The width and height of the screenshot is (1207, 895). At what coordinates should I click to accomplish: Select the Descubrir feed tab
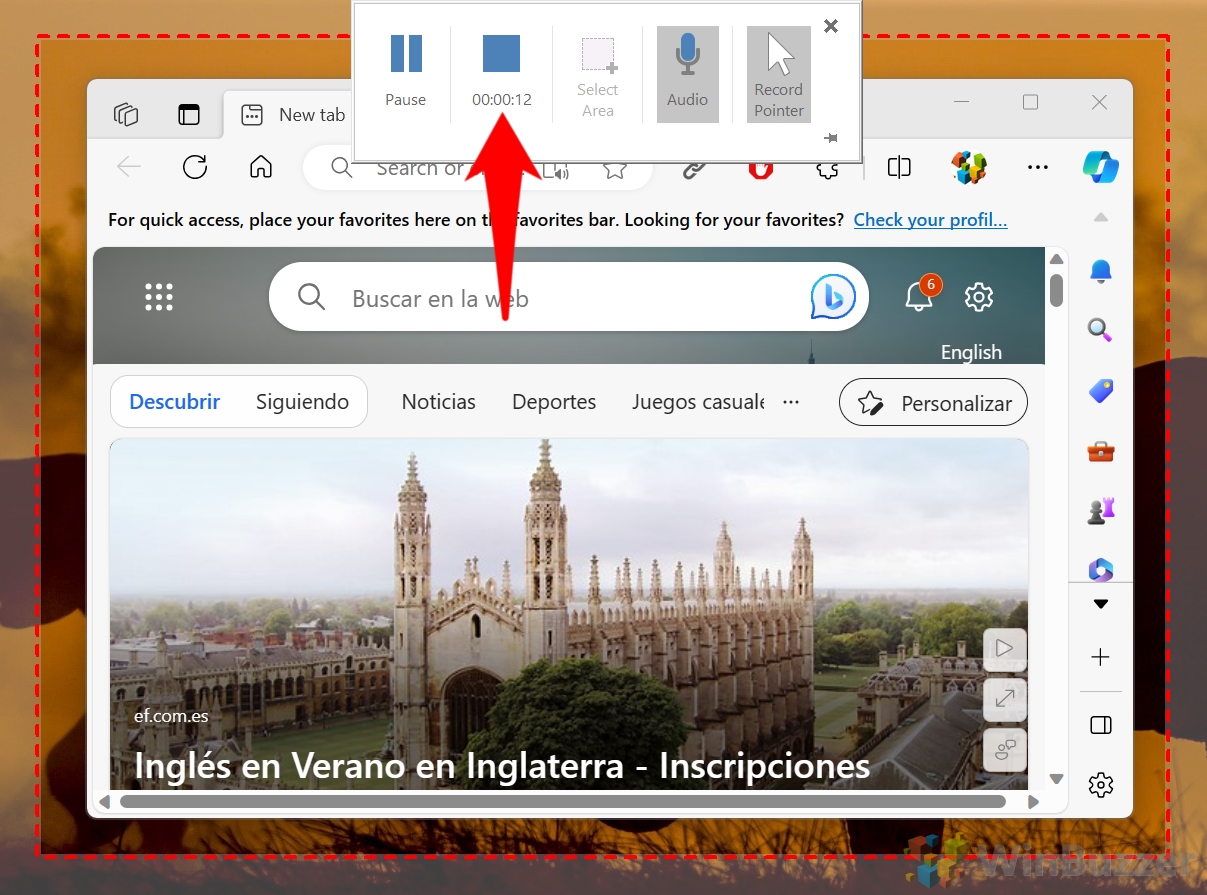[175, 402]
